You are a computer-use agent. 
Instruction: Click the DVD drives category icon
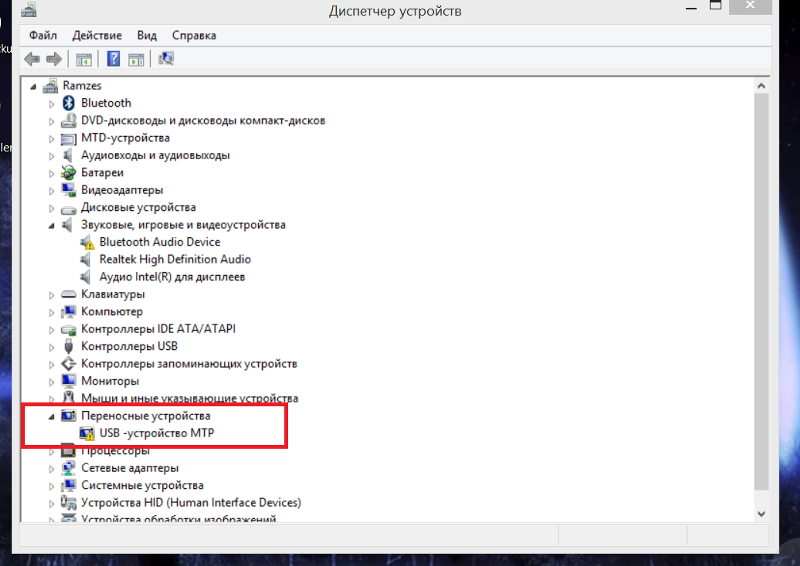pyautogui.click(x=68, y=121)
